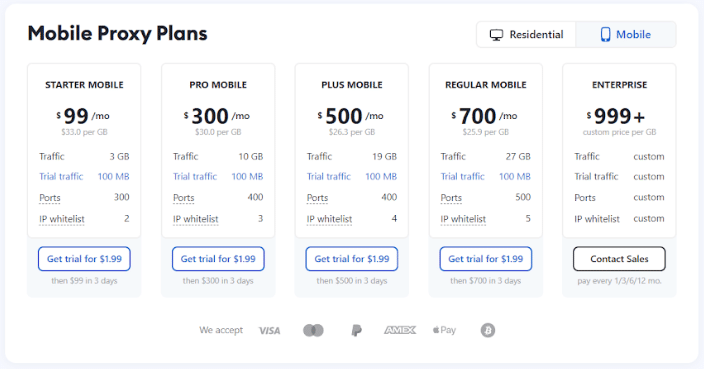
Task: Switch to the Residential plans tab
Action: (526, 35)
